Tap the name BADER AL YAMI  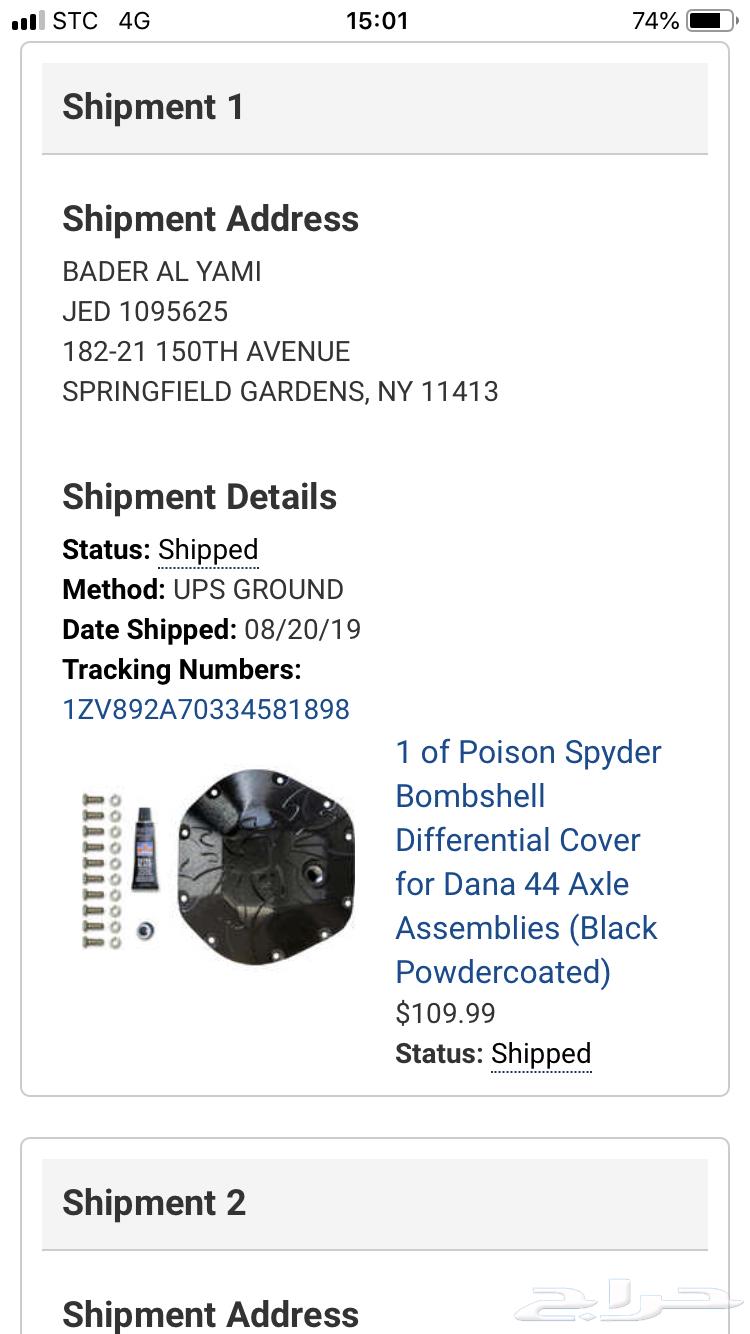(x=162, y=271)
